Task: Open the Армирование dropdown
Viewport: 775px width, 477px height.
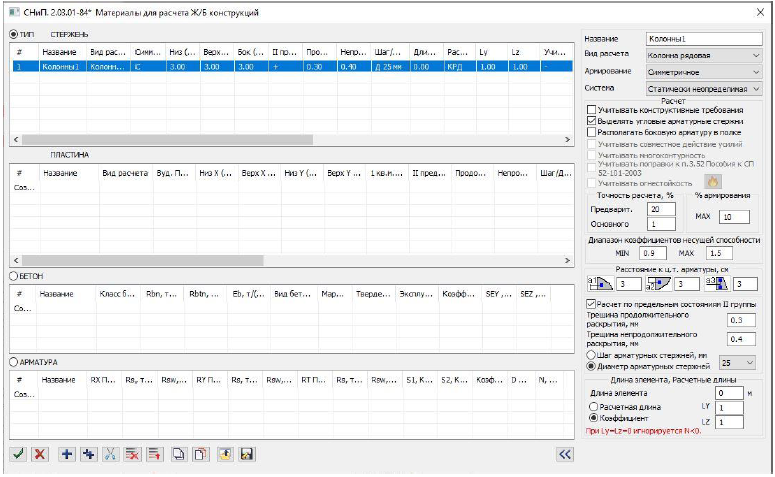Action: click(x=704, y=72)
